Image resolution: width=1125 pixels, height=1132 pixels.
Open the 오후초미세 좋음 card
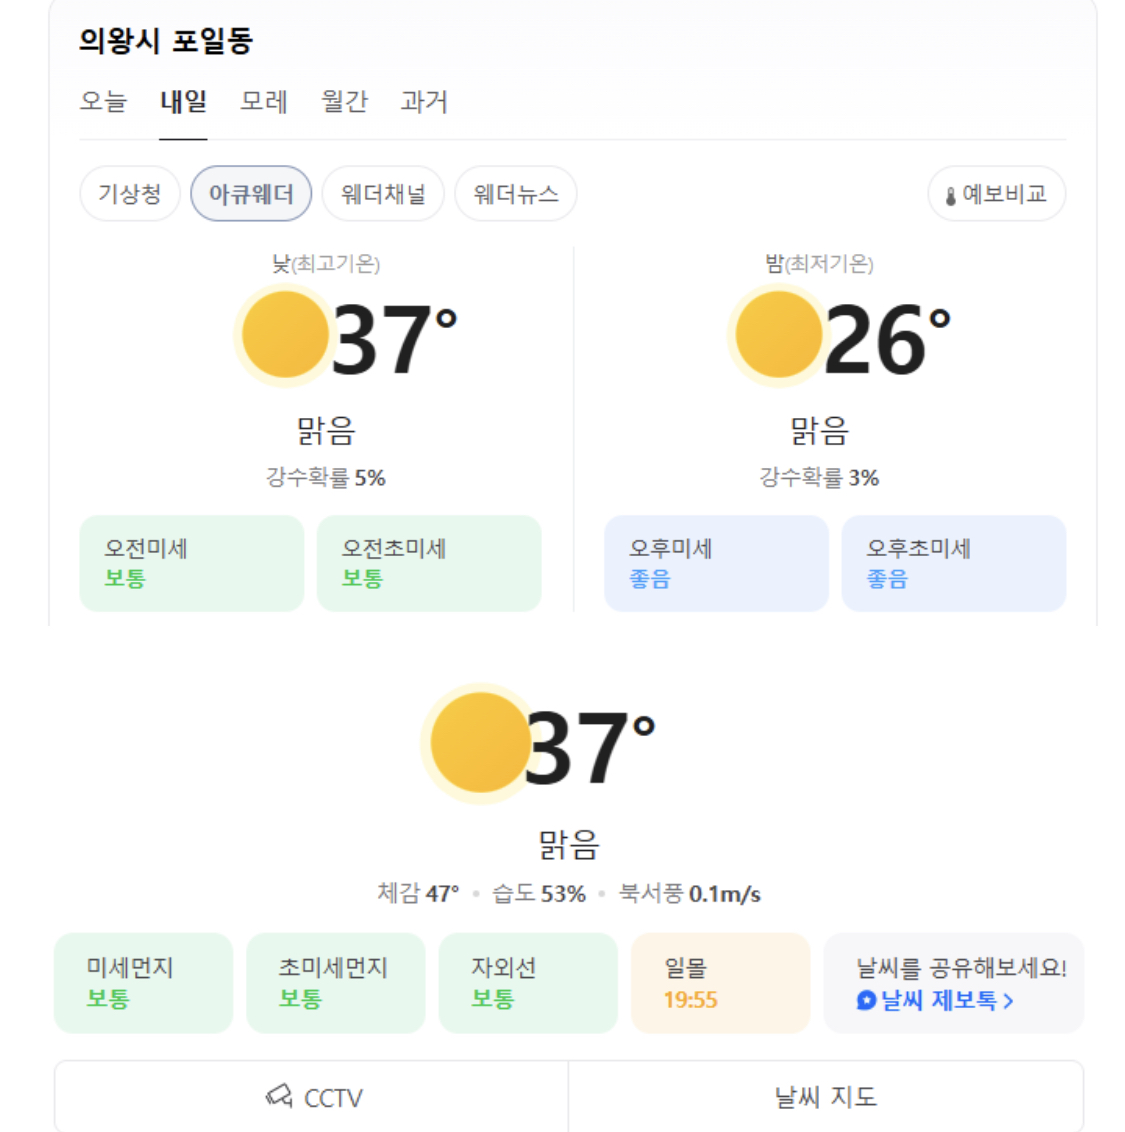[953, 563]
